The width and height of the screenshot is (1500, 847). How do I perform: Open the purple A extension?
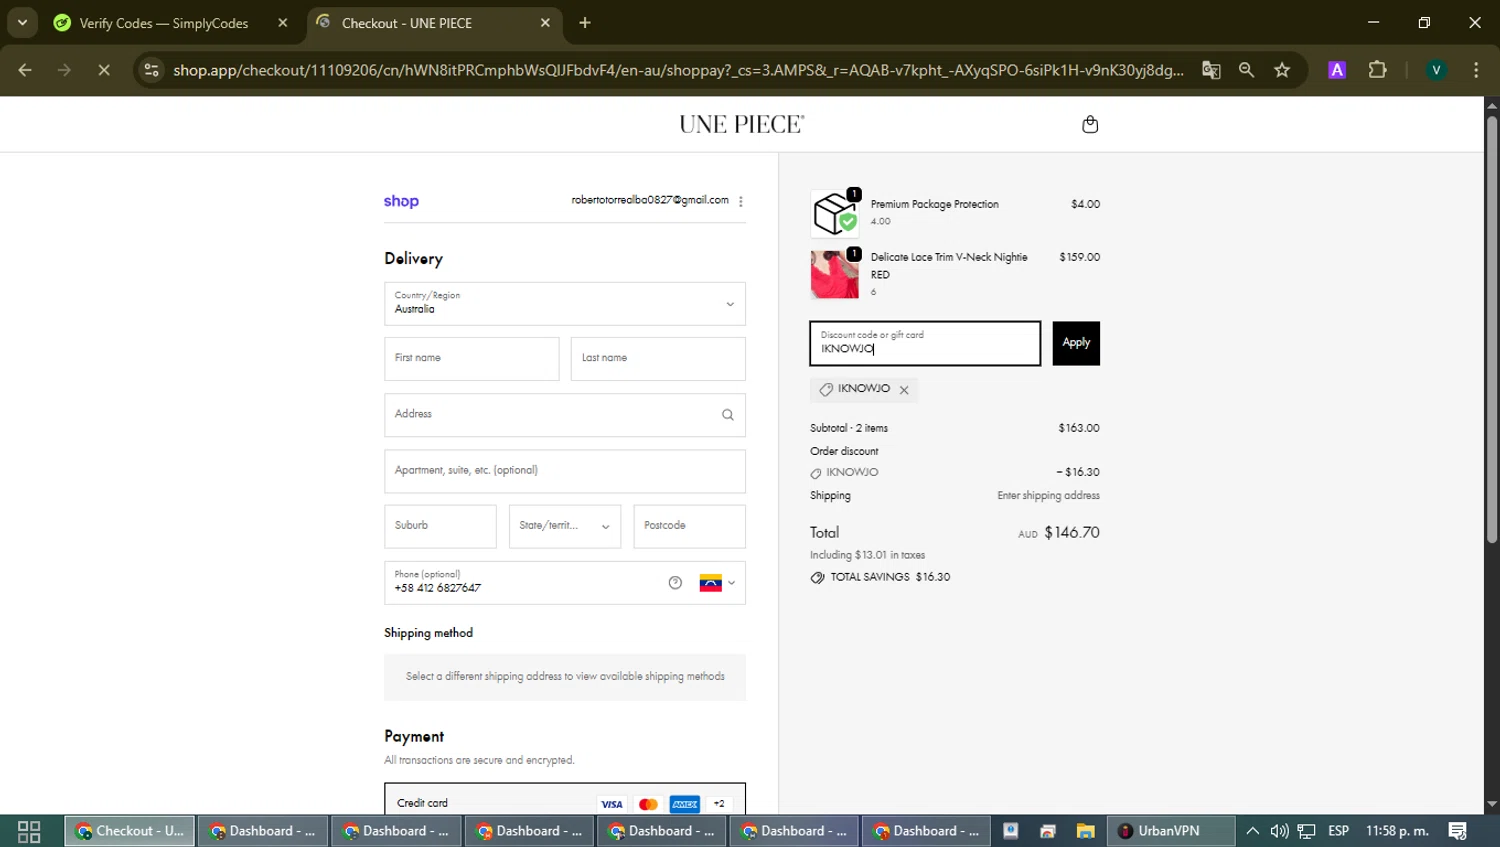(1337, 70)
